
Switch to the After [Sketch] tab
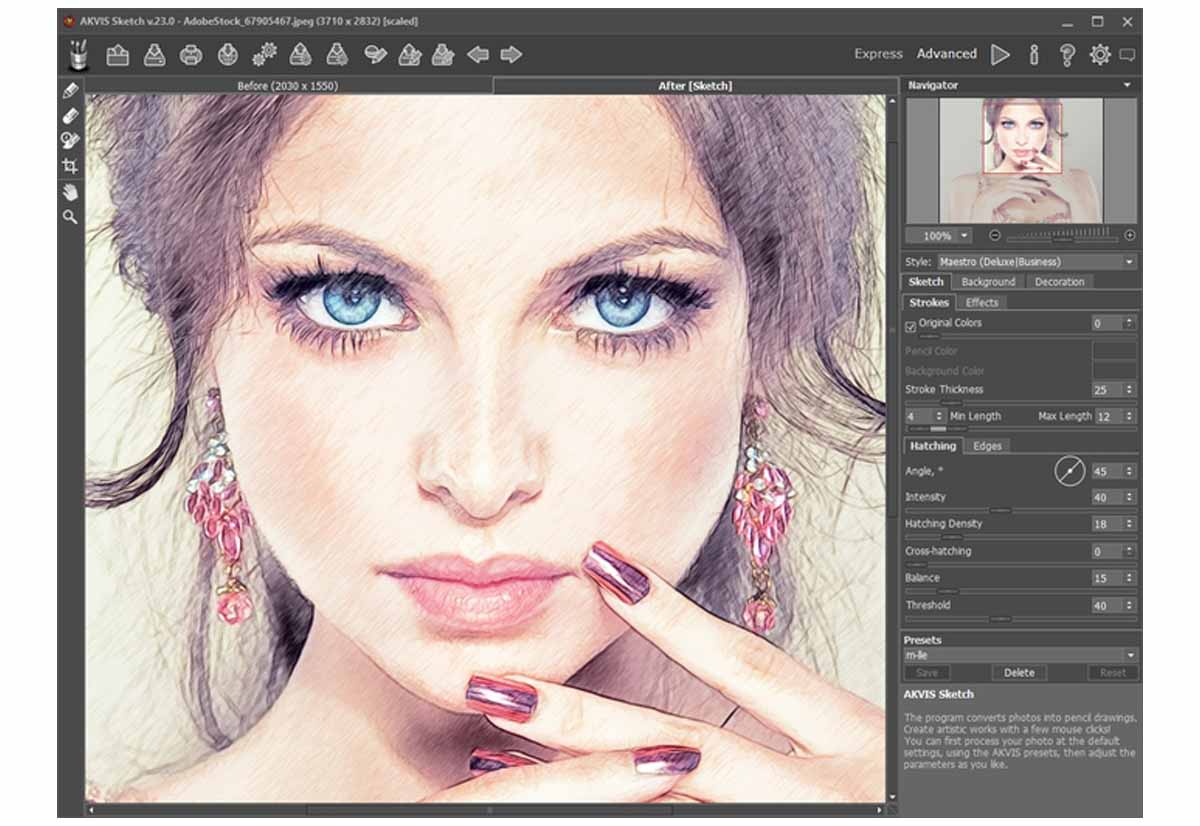point(694,86)
